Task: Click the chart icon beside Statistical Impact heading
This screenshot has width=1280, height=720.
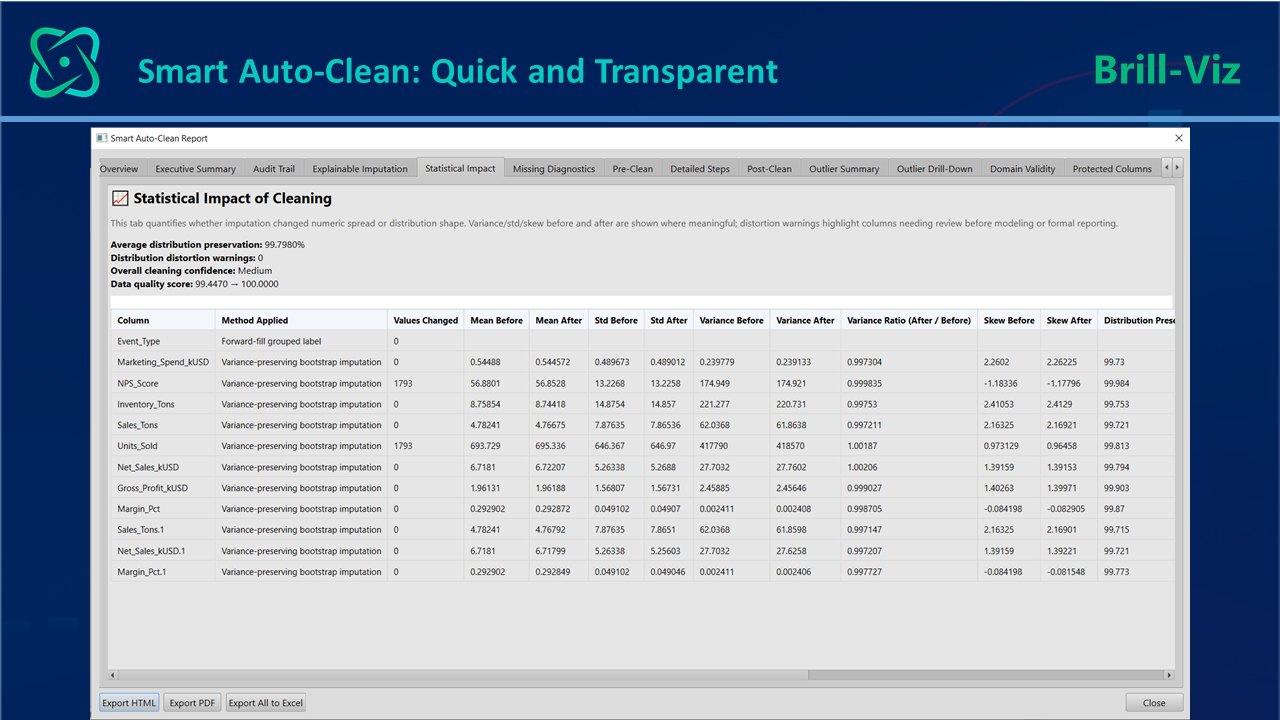Action: tap(120, 198)
